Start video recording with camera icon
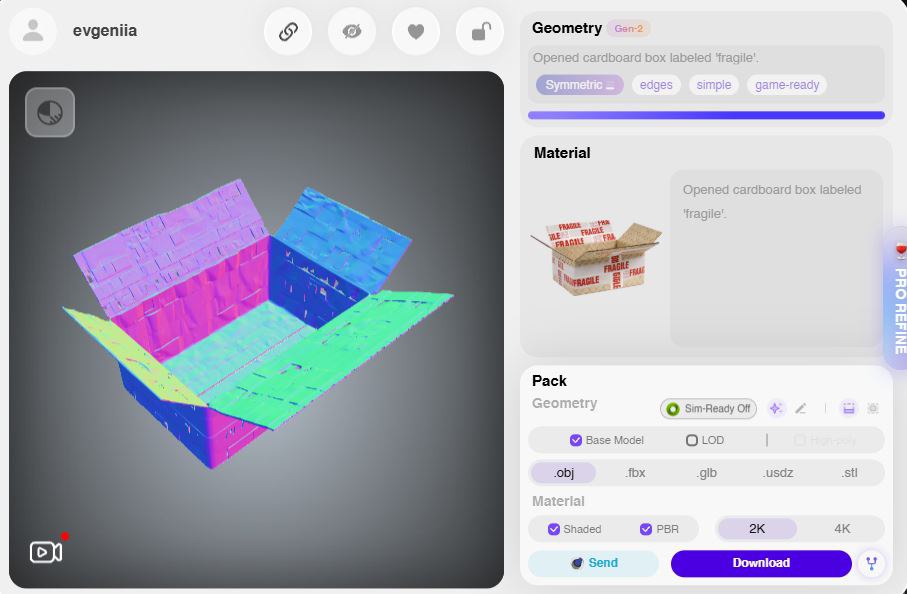This screenshot has height=594, width=907. (x=46, y=552)
